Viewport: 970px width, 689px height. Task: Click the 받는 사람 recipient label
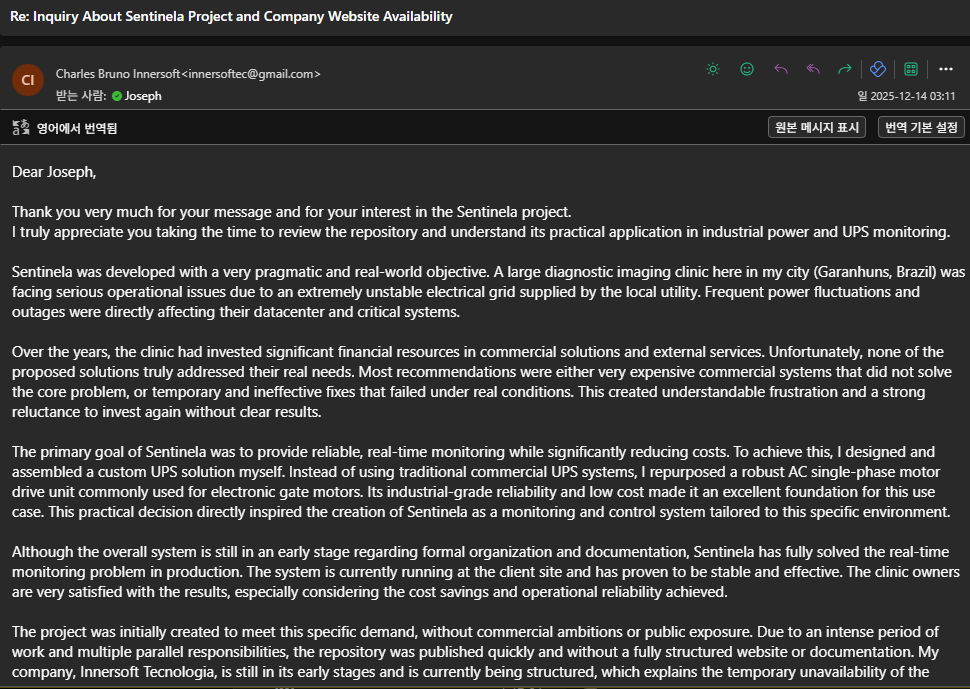pyautogui.click(x=81, y=96)
